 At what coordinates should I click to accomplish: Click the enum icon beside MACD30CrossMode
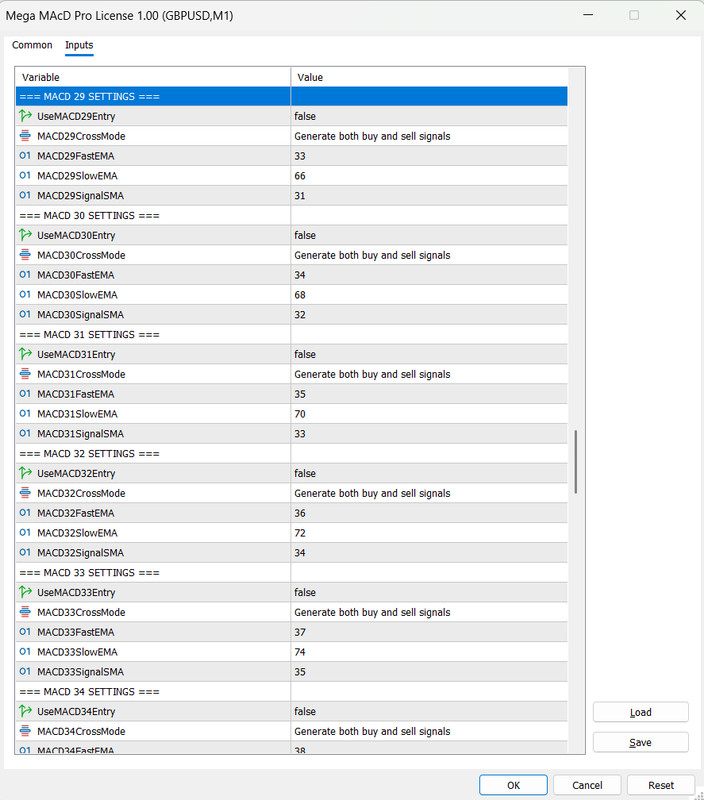point(25,255)
